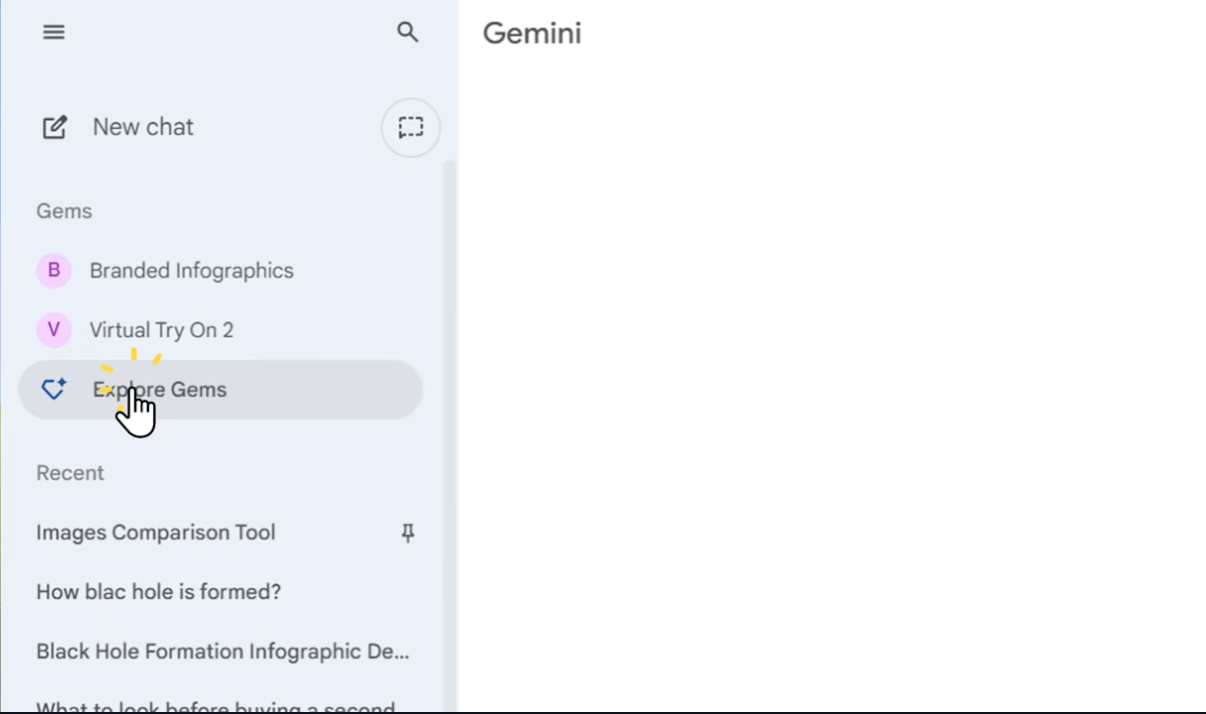
Task: Open the Branded Infographics gem
Action: point(191,271)
